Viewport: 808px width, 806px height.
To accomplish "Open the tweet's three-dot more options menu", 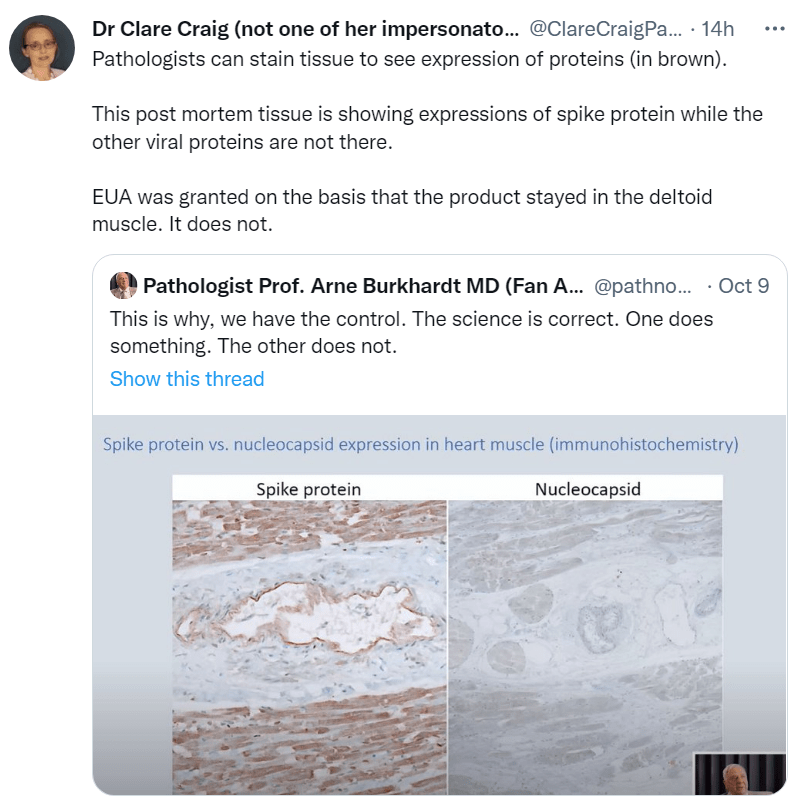I will (774, 29).
